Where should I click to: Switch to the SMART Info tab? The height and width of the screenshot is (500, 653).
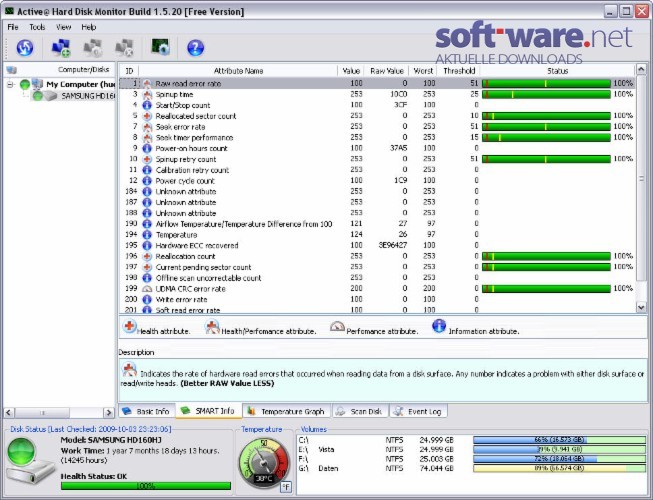(209, 411)
